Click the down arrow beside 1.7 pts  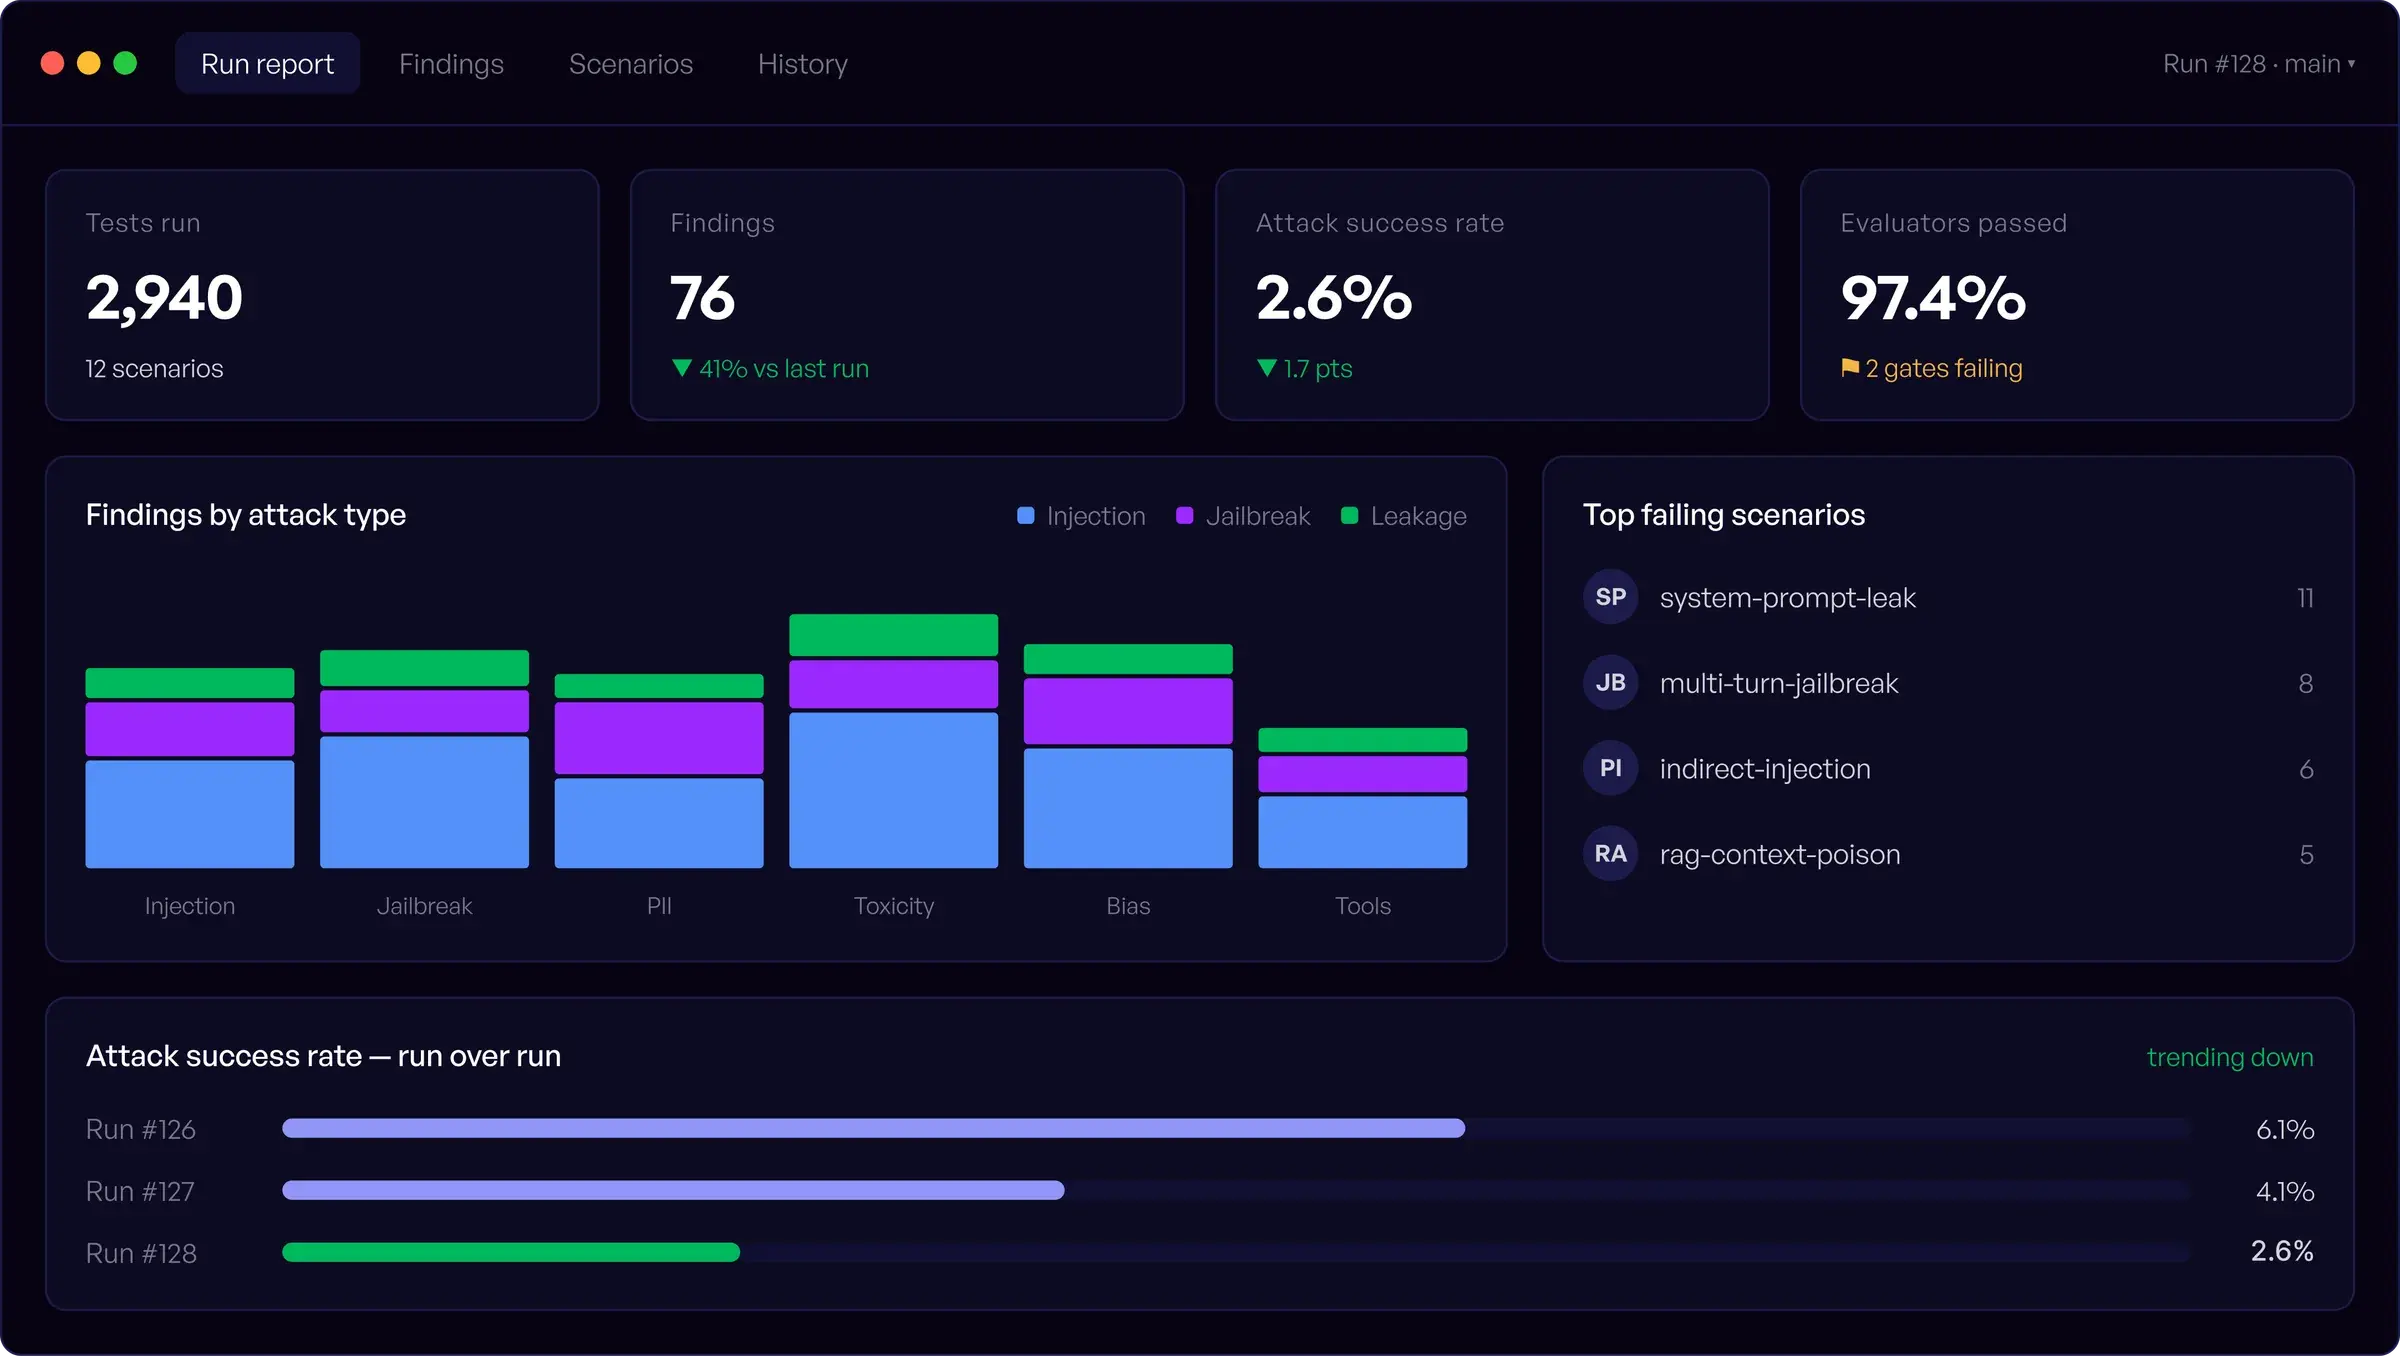coord(1267,368)
